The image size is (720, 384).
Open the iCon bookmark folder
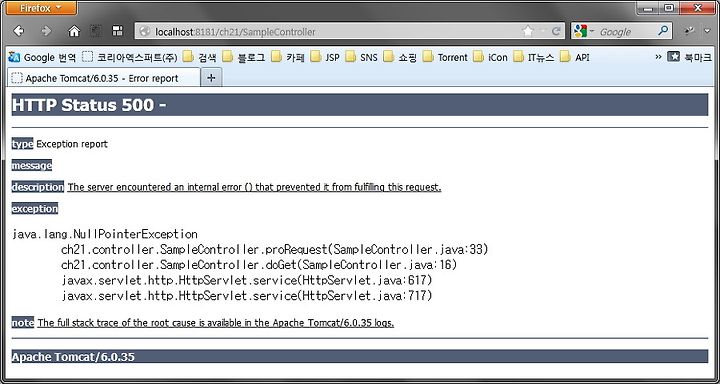[490, 57]
